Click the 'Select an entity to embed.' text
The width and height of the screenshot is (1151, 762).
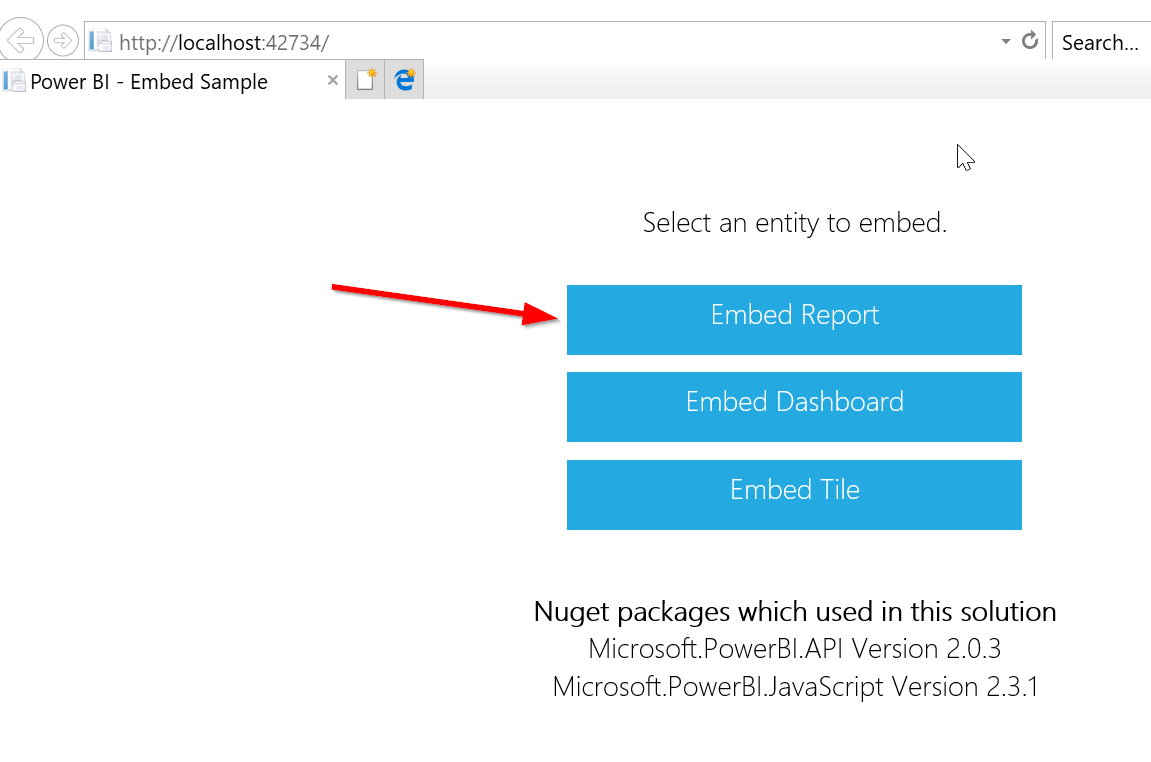[x=794, y=223]
